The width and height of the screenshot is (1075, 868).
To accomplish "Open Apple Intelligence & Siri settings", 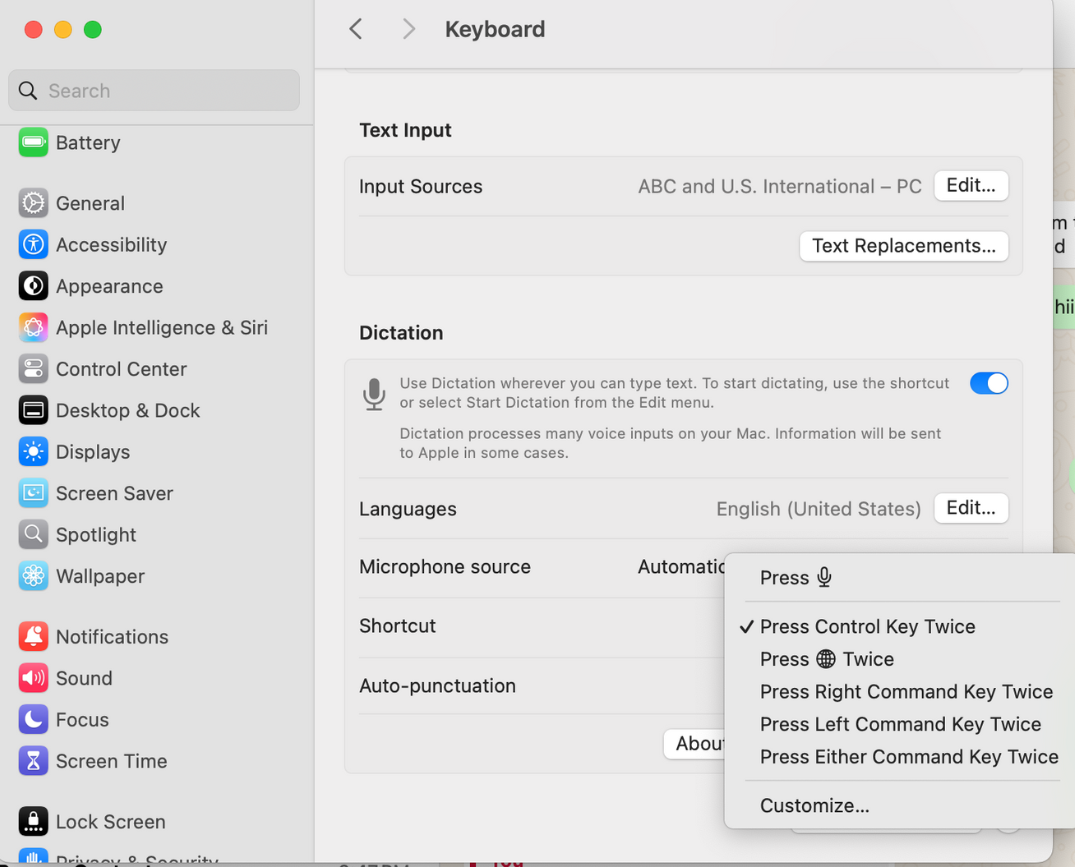I will (161, 328).
